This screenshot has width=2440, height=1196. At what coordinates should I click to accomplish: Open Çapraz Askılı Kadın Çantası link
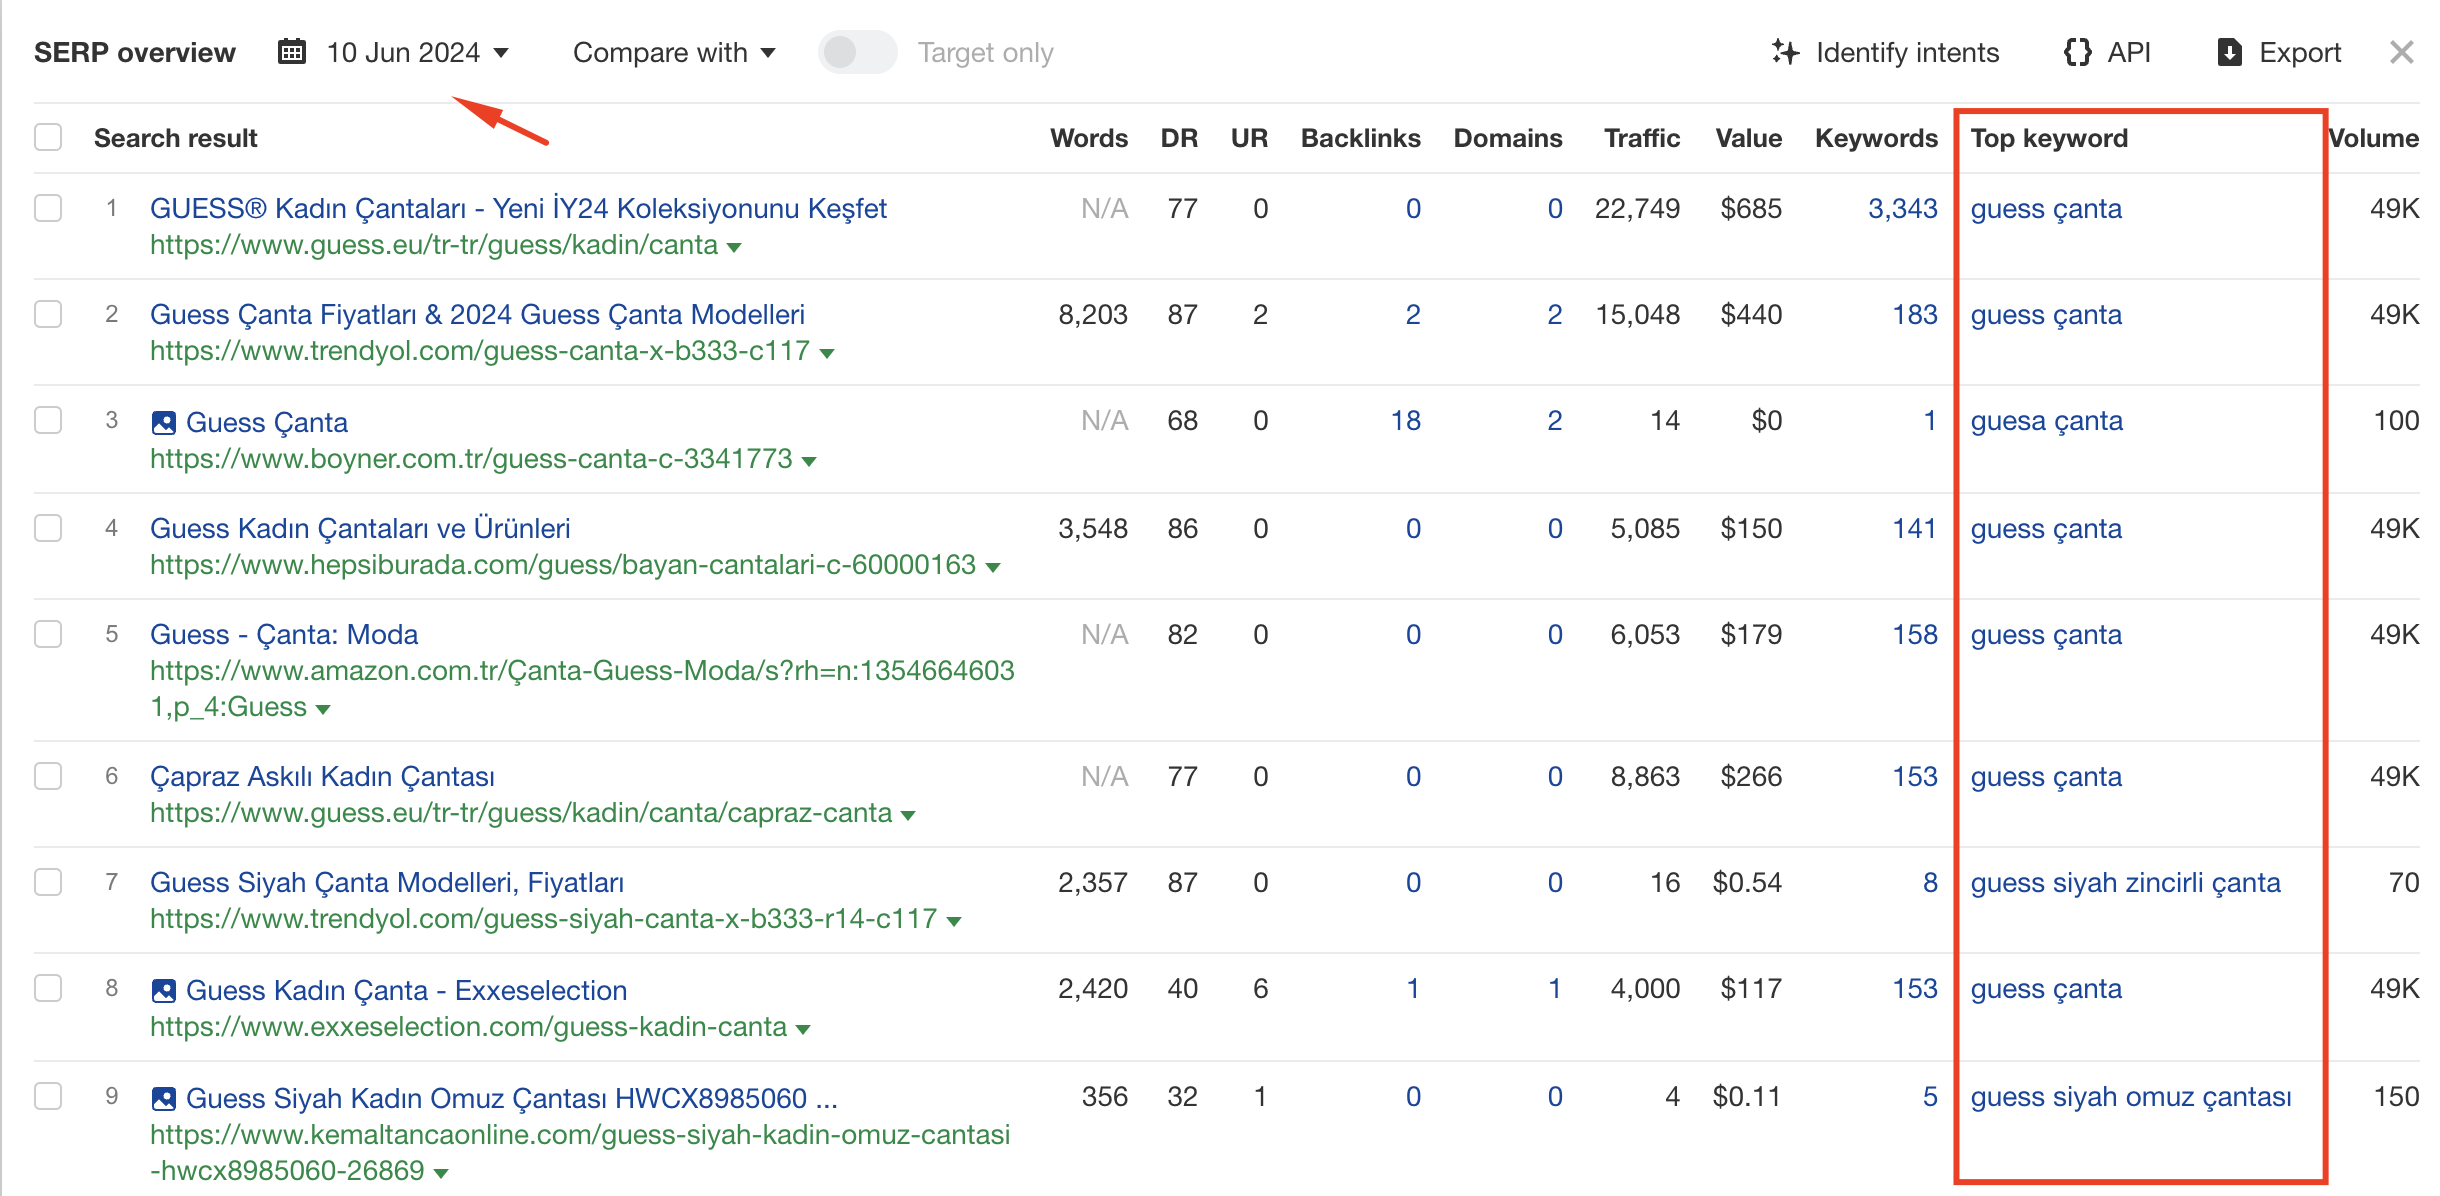[322, 776]
